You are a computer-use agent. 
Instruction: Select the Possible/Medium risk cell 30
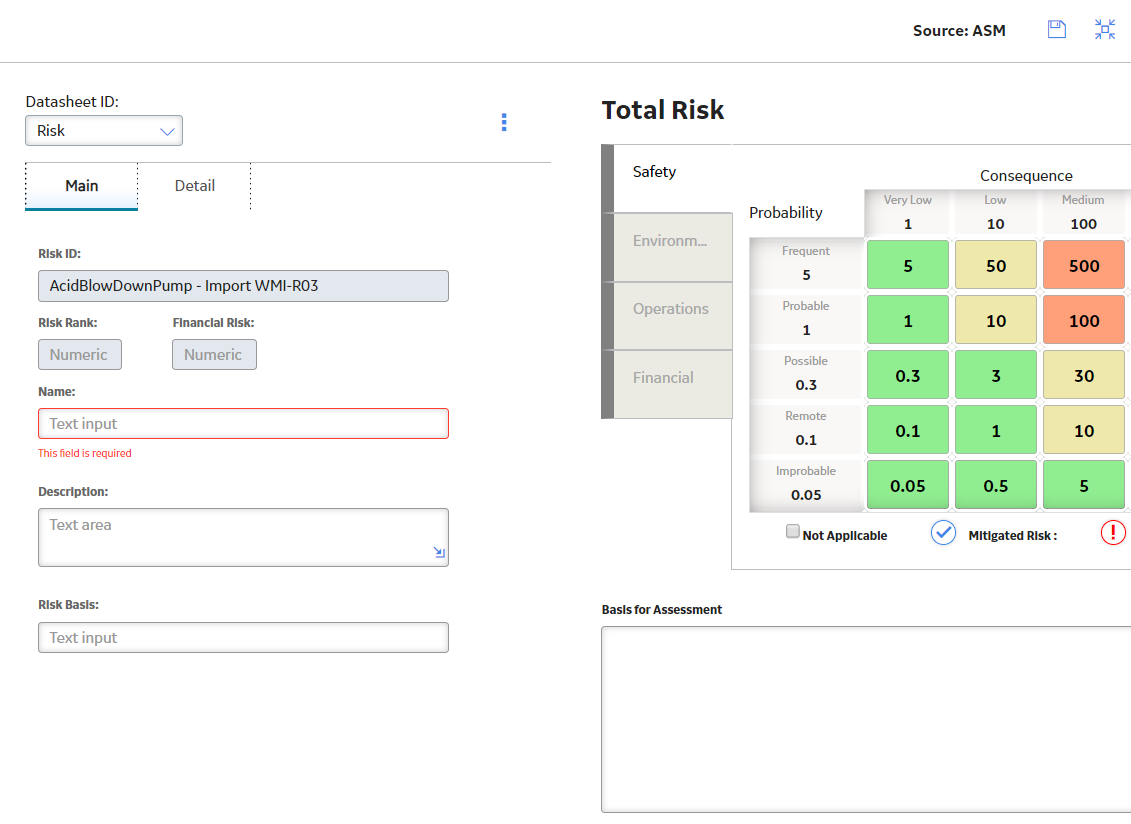(1083, 374)
